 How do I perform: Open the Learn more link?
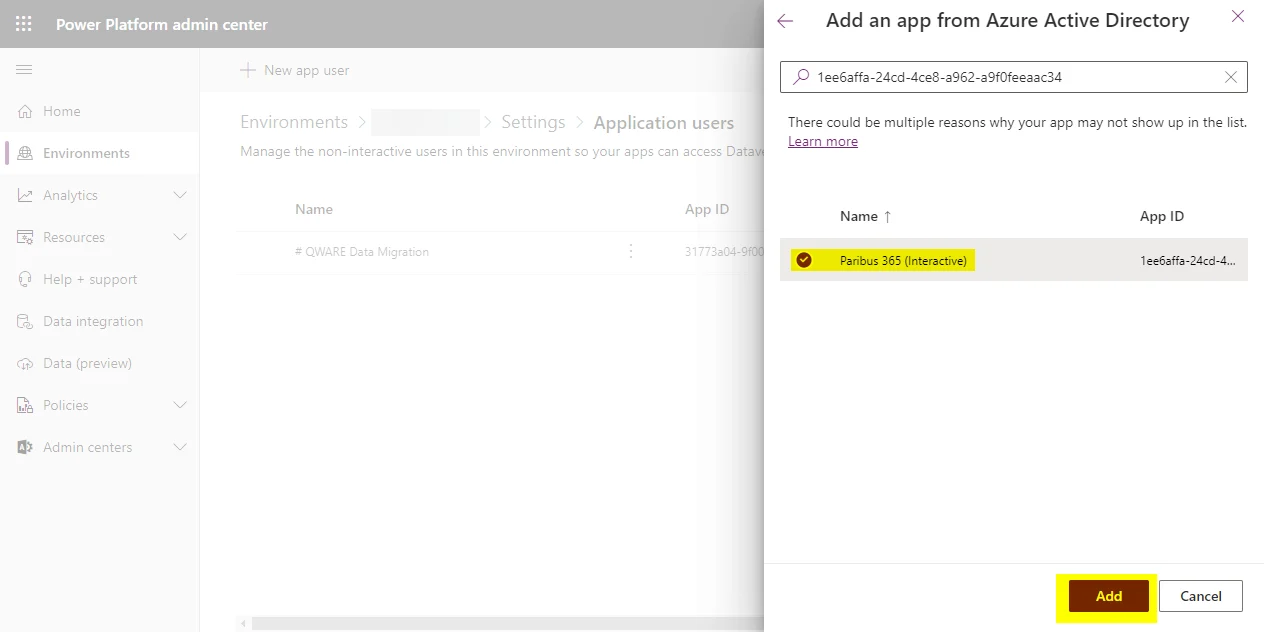click(x=823, y=141)
